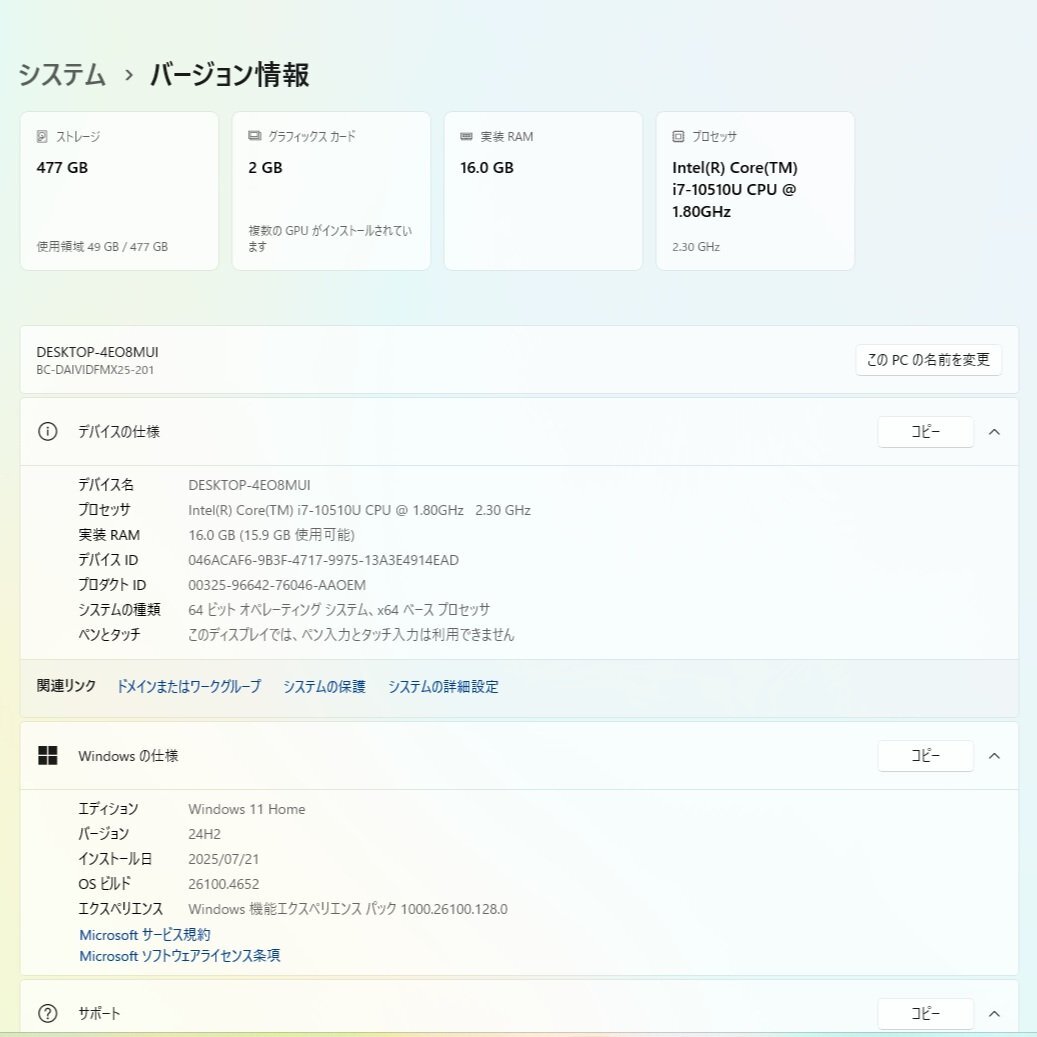Click the question mark icon beside サポート

(x=48, y=1013)
